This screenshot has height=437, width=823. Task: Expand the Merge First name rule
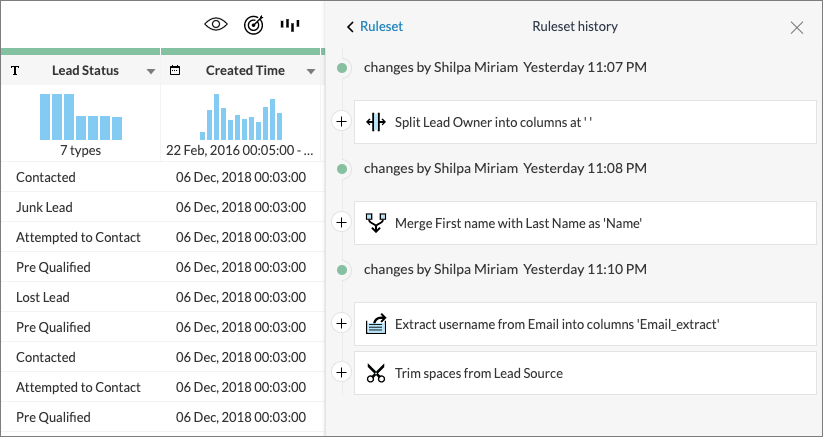[341, 222]
